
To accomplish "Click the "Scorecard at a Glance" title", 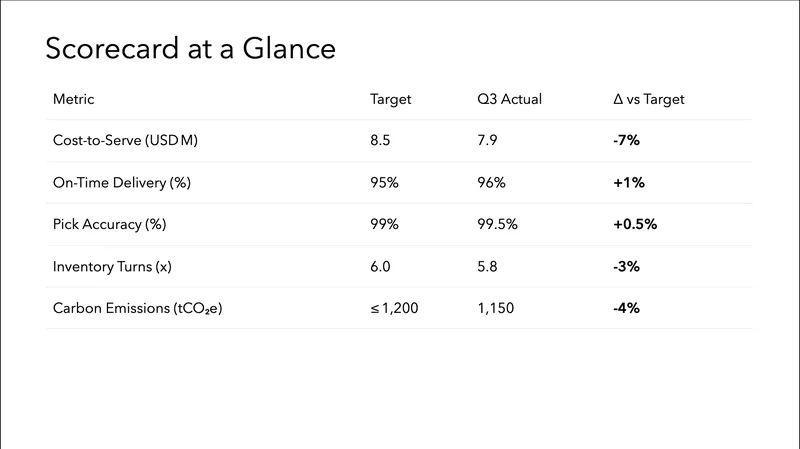I will point(190,48).
